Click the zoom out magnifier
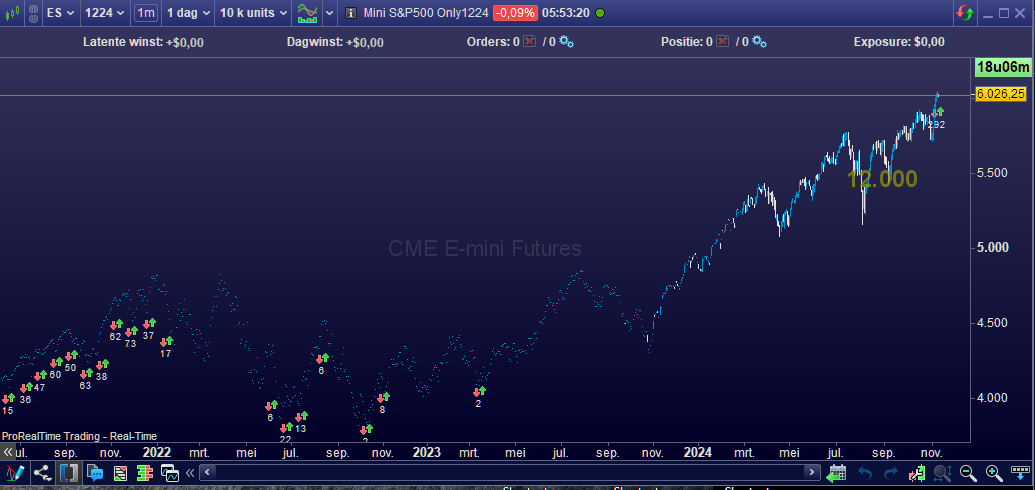The image size is (1035, 490). [968, 473]
